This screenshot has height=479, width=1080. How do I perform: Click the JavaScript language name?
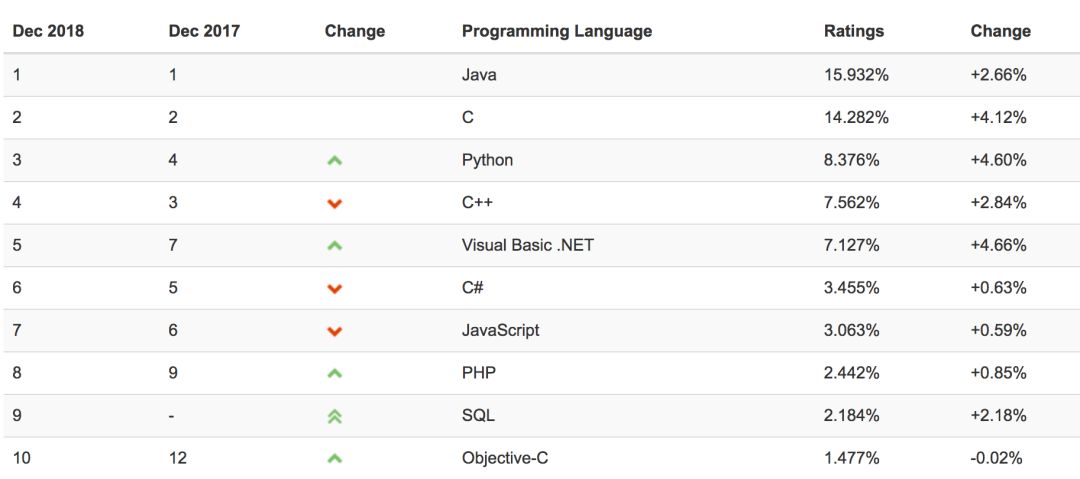coord(501,330)
